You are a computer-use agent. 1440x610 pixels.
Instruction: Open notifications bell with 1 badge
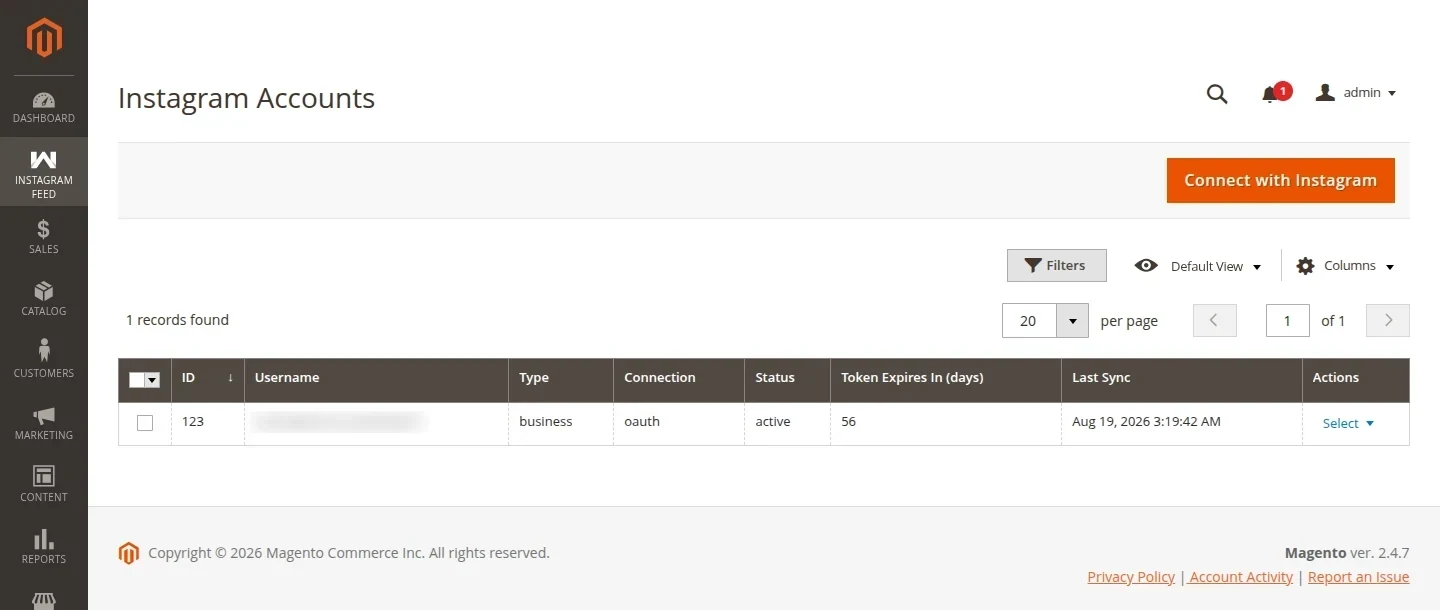1274,93
